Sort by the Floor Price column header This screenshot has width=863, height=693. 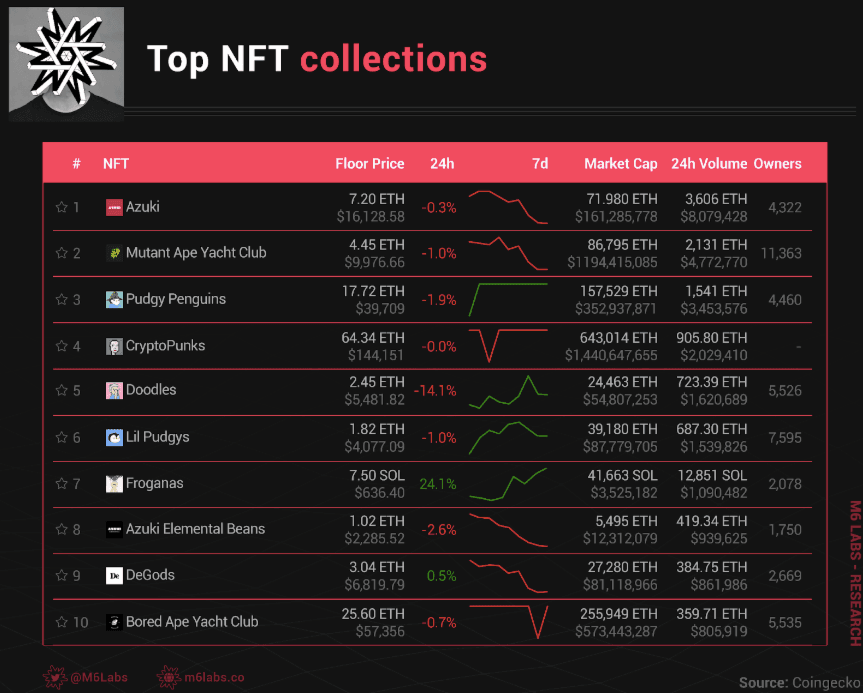tap(369, 164)
